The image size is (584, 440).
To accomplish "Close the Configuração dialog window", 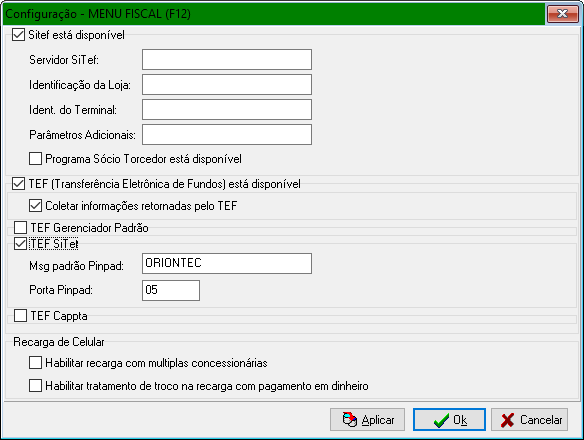I will (x=562, y=14).
